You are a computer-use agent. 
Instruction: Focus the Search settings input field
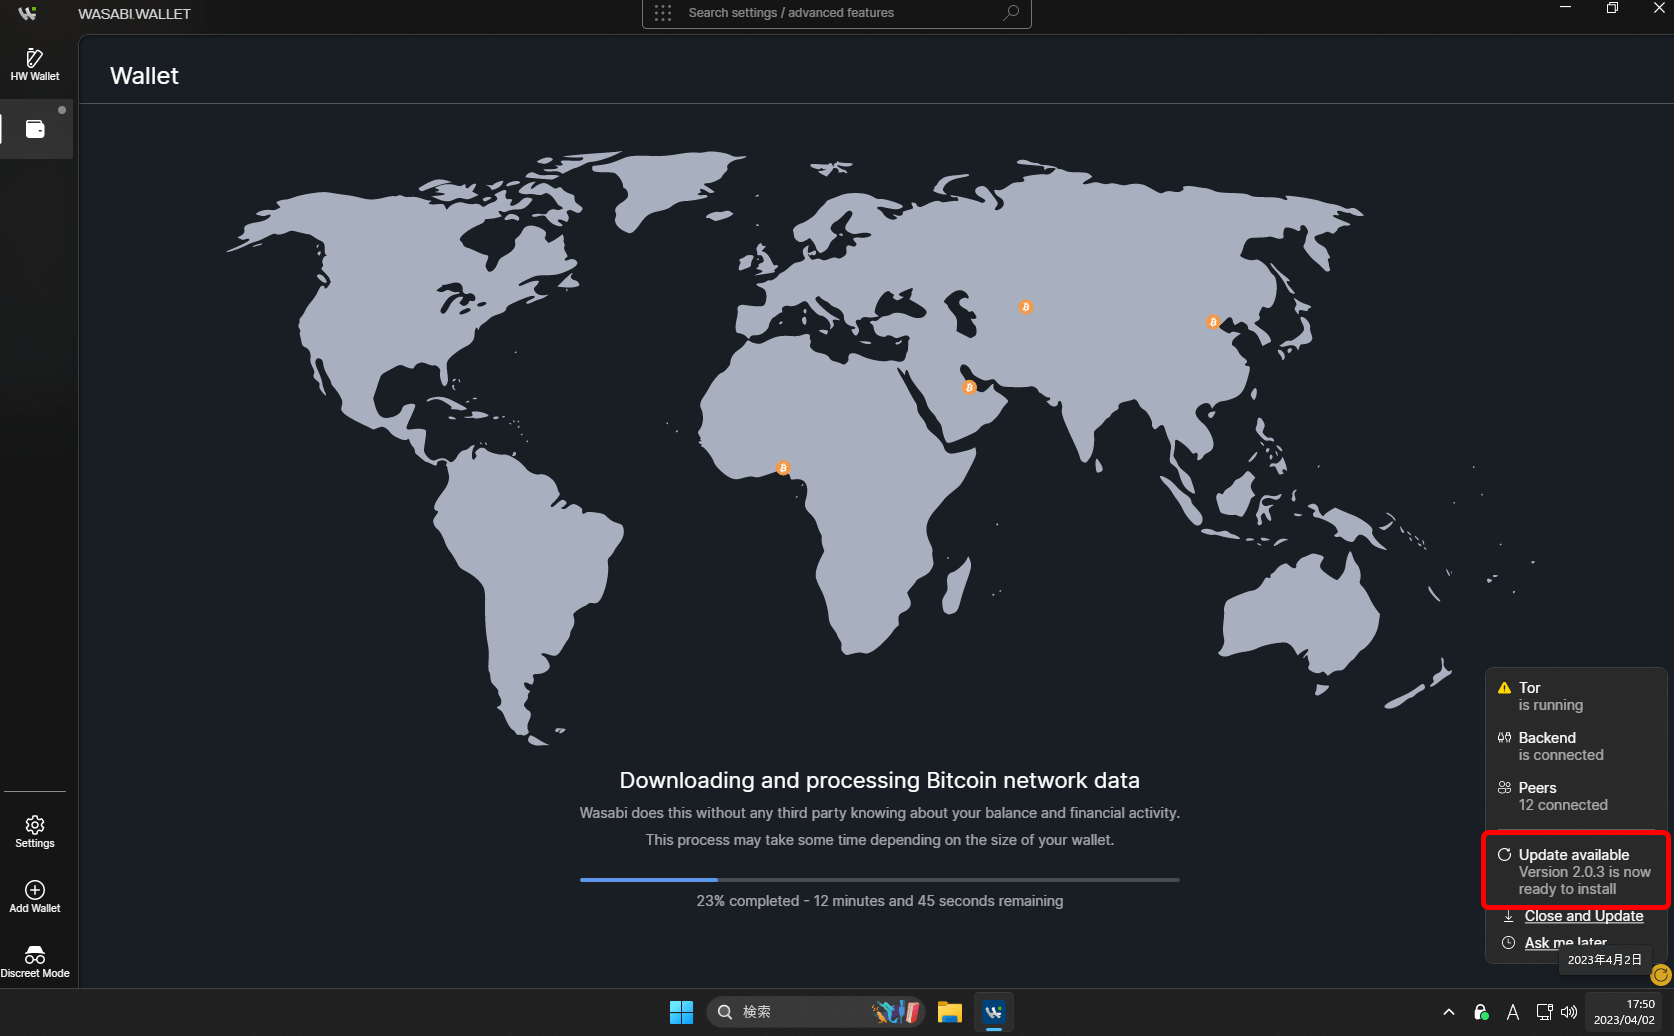point(836,13)
